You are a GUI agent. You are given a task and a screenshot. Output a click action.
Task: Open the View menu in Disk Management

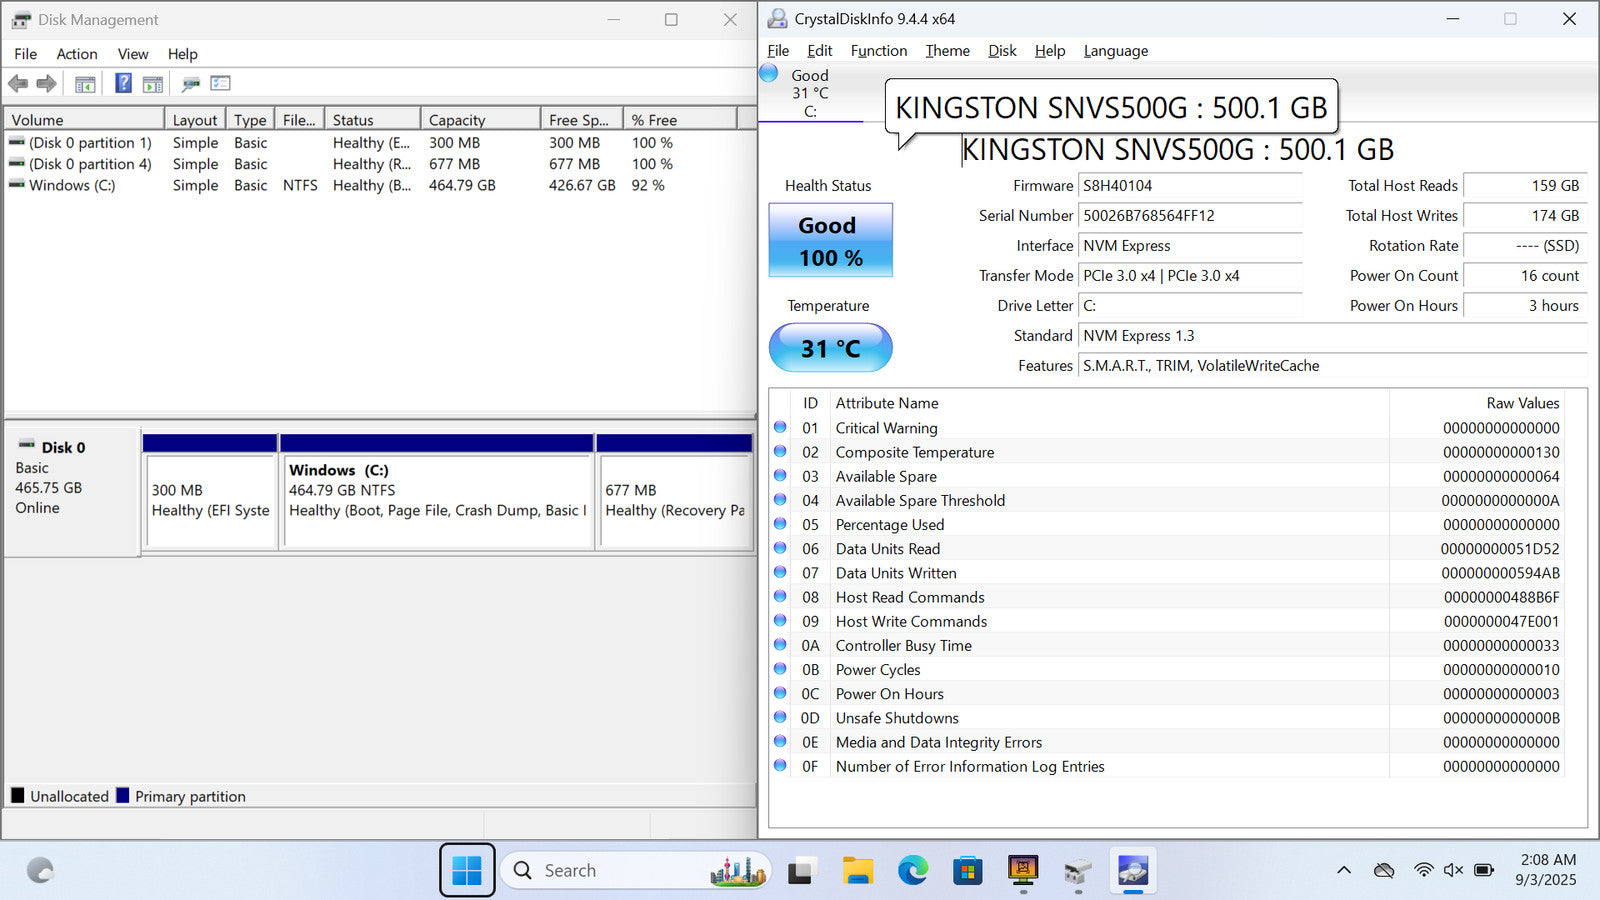tap(133, 54)
